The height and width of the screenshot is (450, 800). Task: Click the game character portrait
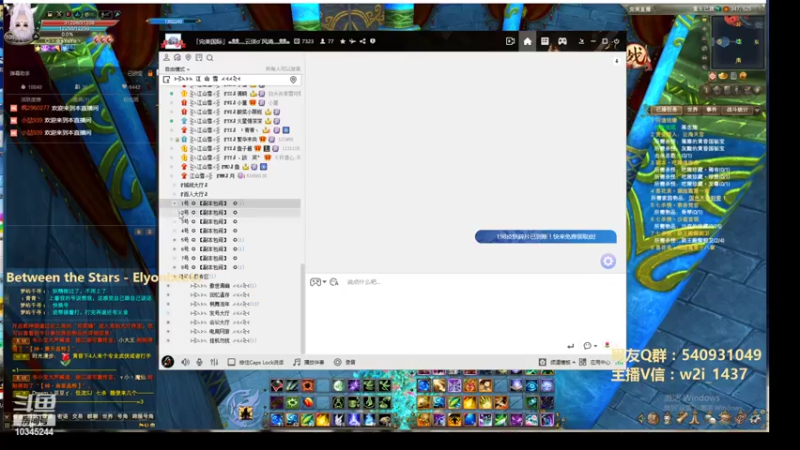[20, 24]
